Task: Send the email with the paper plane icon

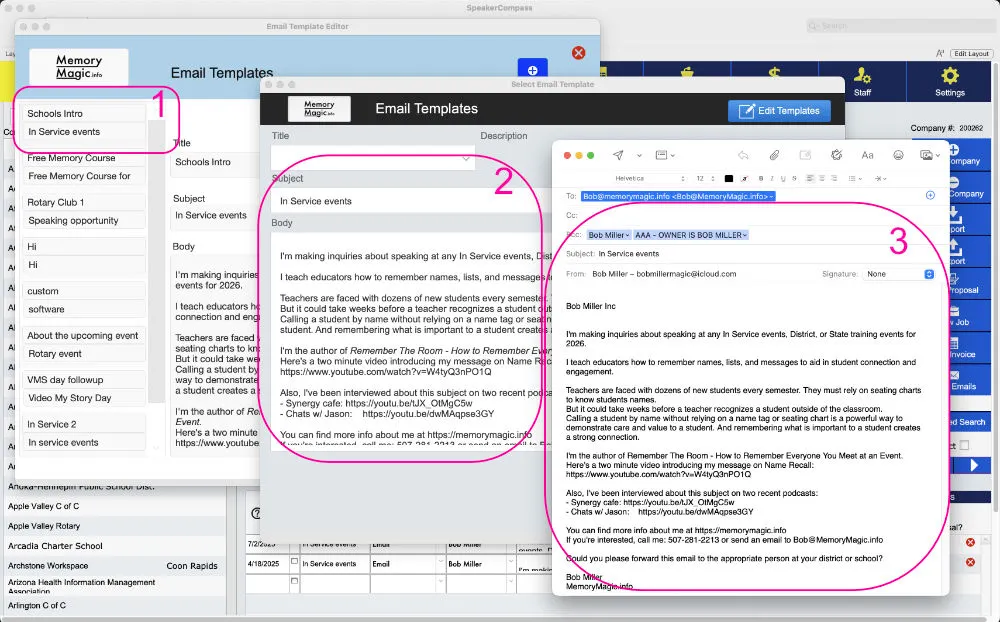Action: pos(618,155)
